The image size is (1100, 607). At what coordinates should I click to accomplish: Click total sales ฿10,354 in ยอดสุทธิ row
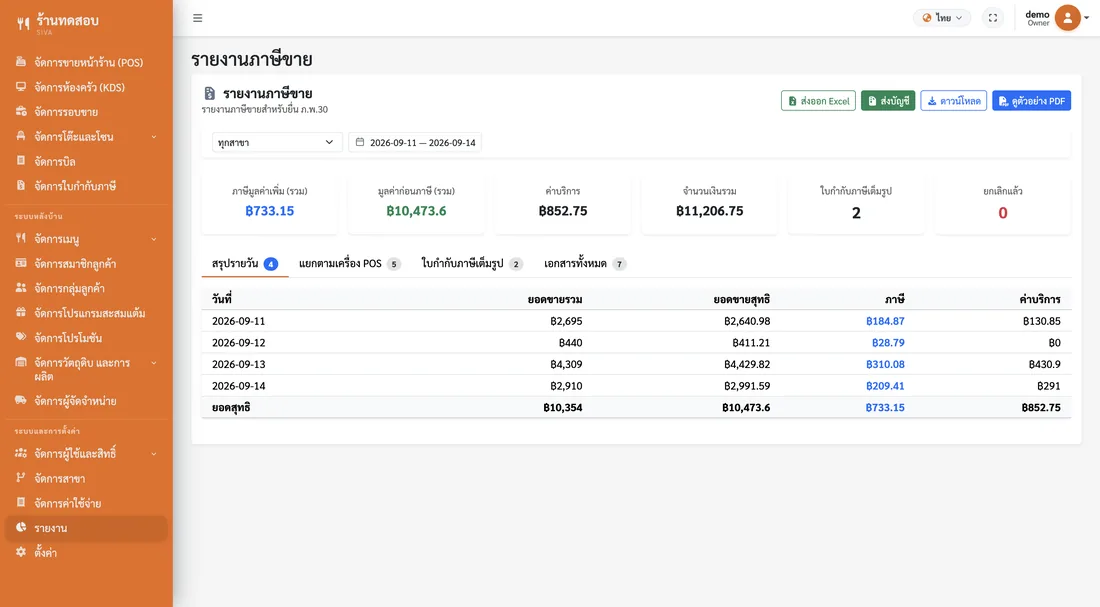tap(563, 408)
